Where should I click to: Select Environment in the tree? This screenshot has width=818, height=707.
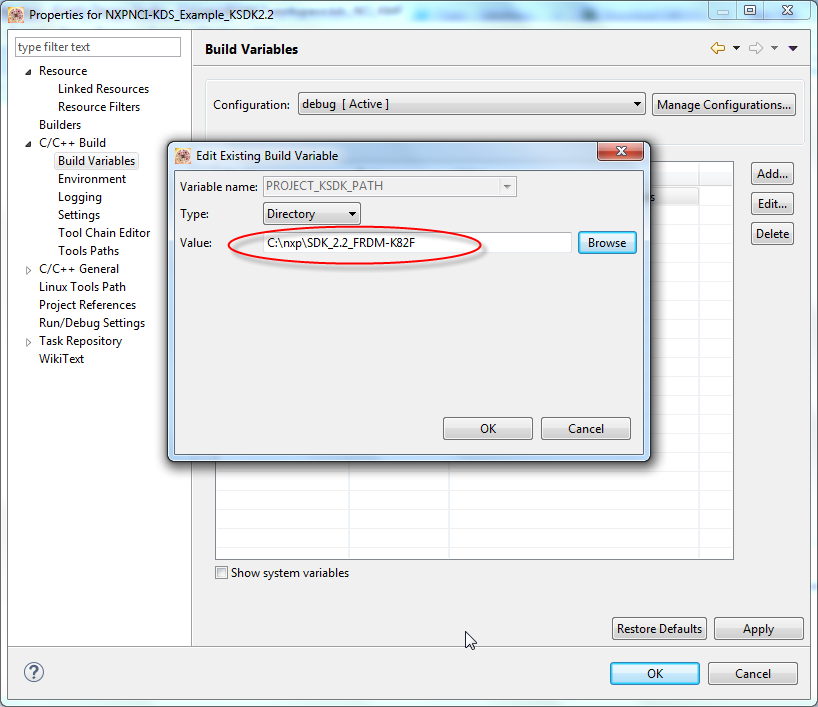92,179
